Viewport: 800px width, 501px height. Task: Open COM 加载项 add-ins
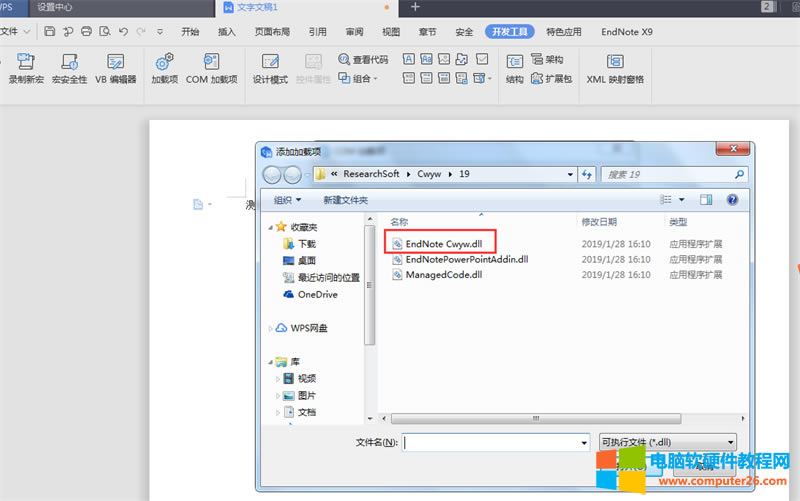coord(211,62)
